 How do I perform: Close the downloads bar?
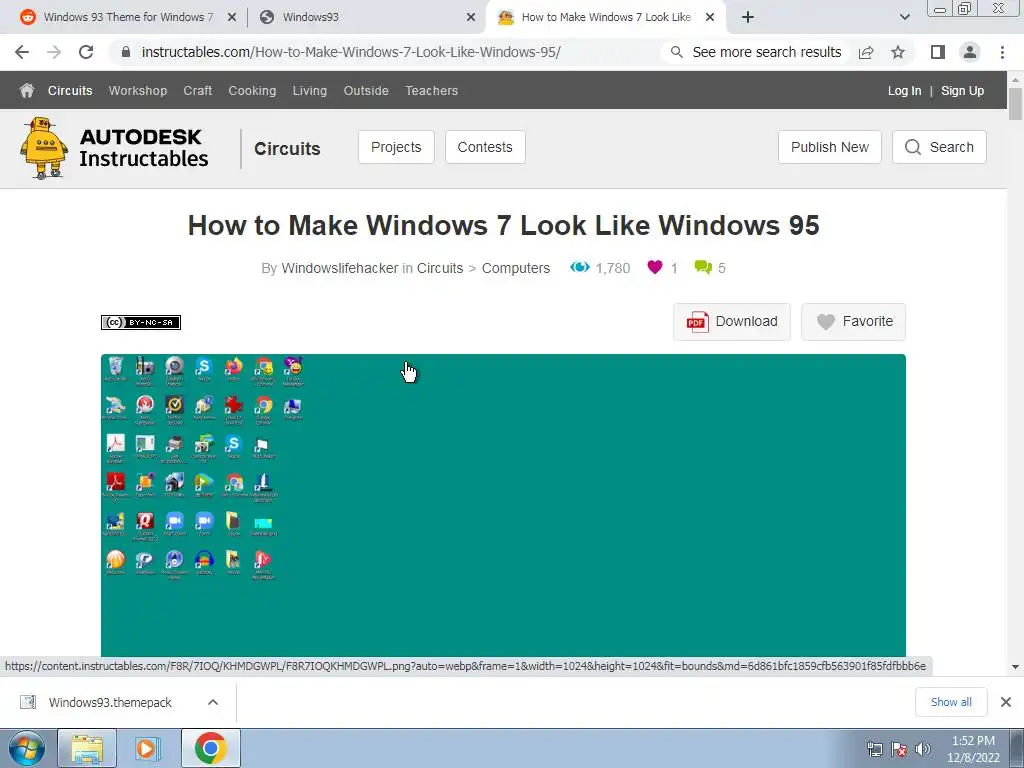coord(1006,702)
